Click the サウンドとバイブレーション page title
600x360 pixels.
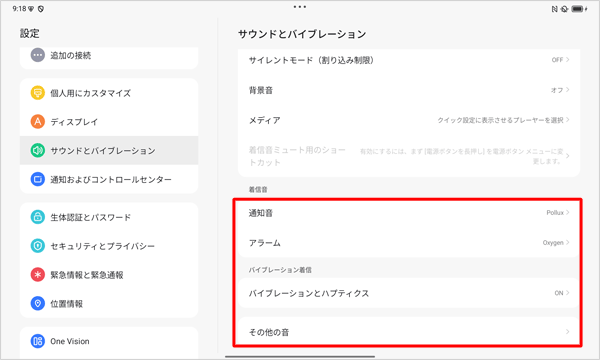pyautogui.click(x=302, y=34)
